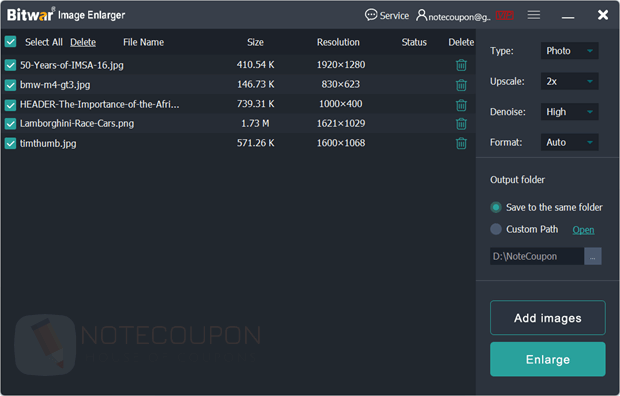Click the browse folder ellipsis button
Viewport: 620px width, 396px height.
pyautogui.click(x=593, y=256)
